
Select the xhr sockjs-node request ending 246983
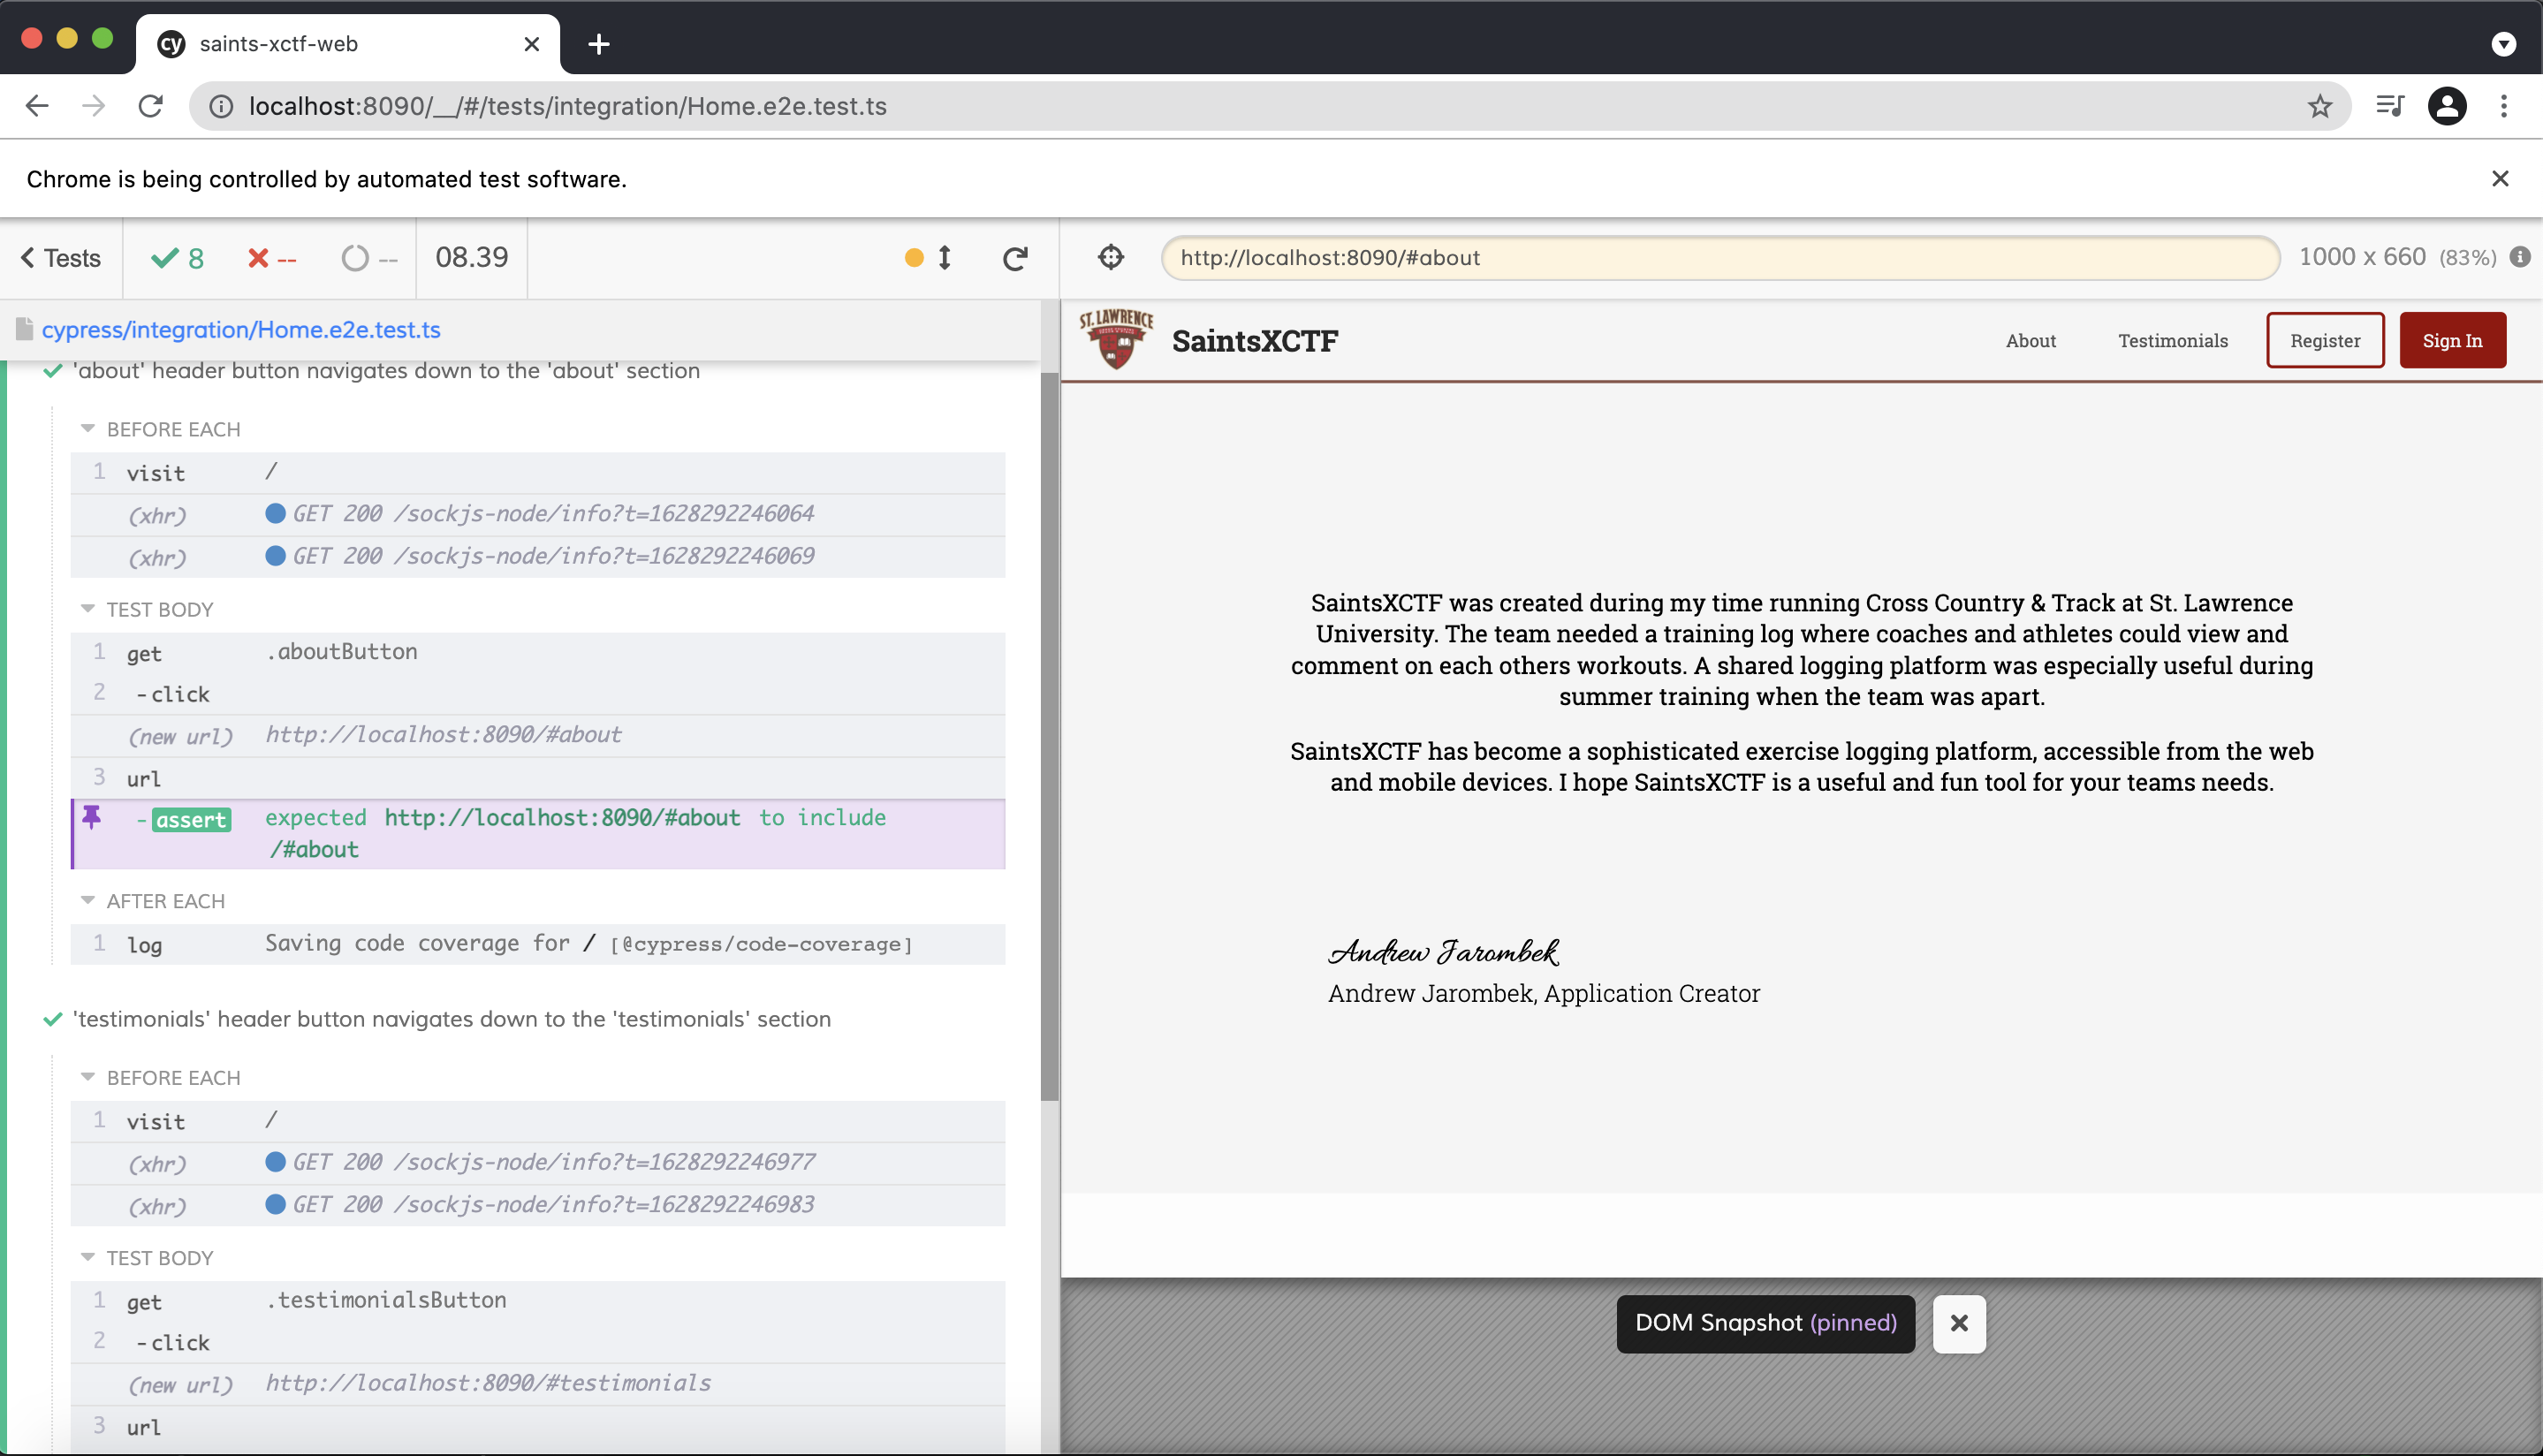coord(538,1205)
